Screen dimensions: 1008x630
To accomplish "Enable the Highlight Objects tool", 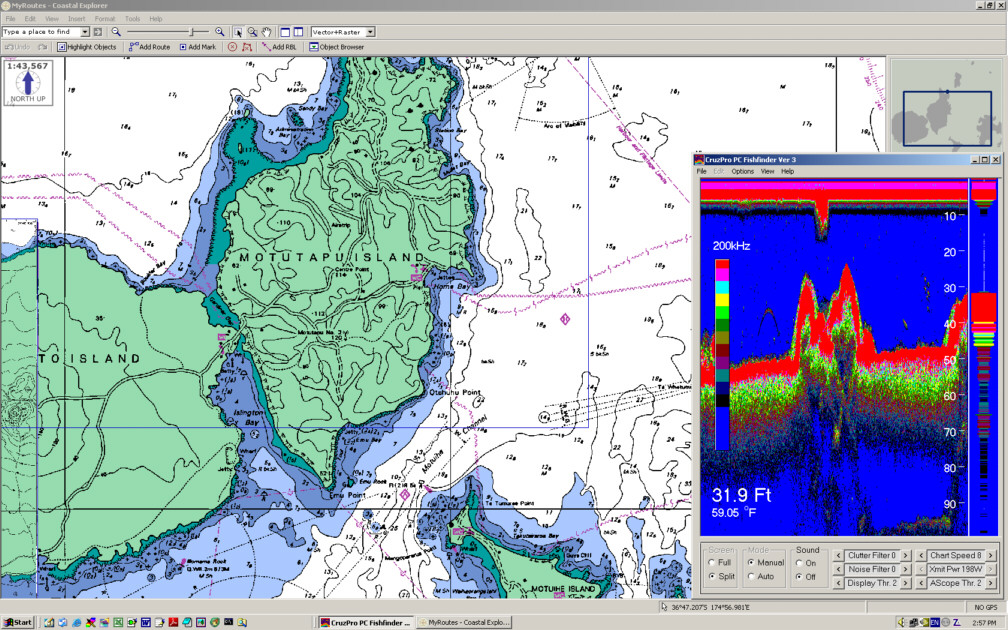I will tap(89, 47).
